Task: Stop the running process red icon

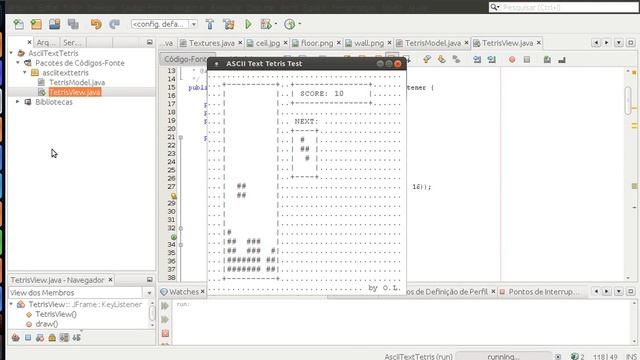Action: point(165,333)
